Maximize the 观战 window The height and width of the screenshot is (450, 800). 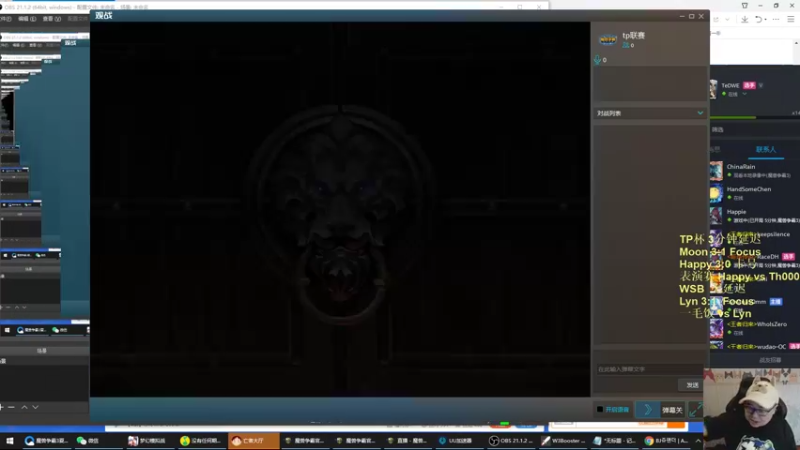click(691, 16)
